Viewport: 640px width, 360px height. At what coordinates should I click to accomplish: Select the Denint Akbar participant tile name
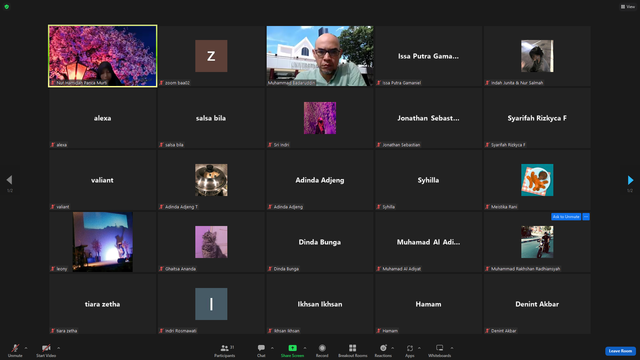pos(537,304)
